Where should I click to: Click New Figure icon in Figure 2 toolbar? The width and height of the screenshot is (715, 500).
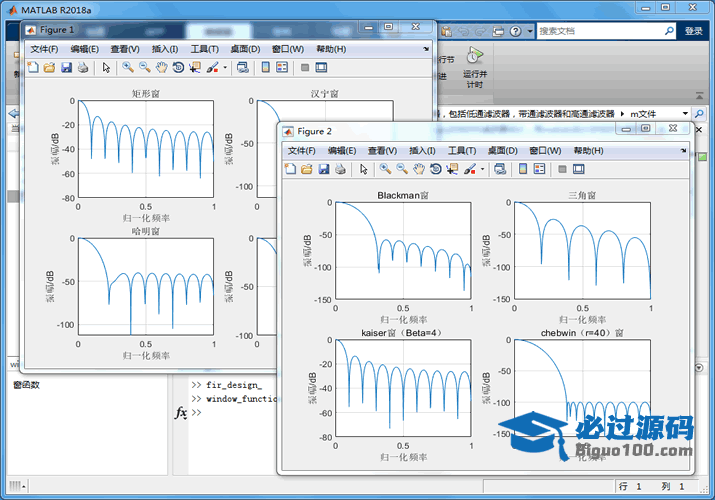tap(290, 169)
